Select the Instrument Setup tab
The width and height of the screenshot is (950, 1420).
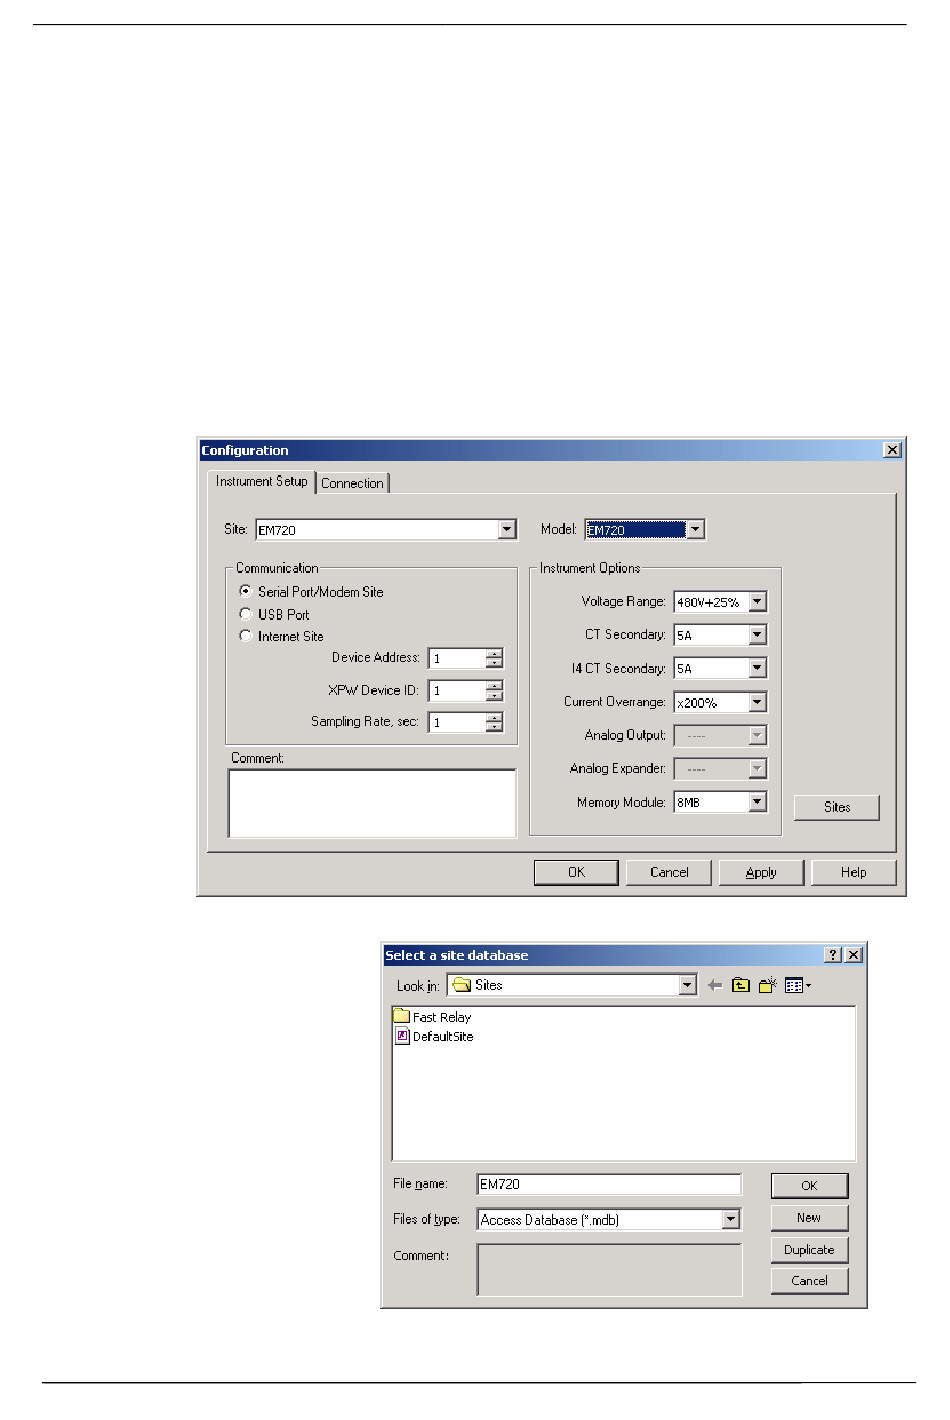point(262,482)
